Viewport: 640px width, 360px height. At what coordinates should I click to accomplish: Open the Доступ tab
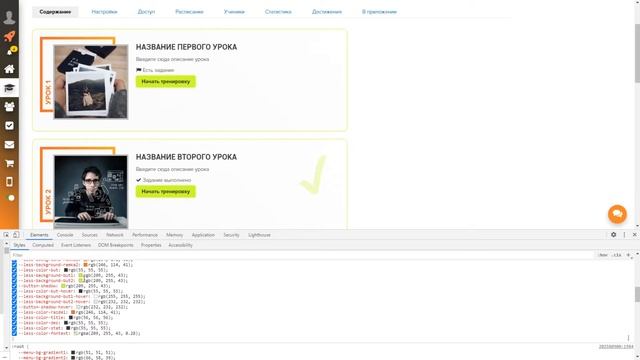146,12
